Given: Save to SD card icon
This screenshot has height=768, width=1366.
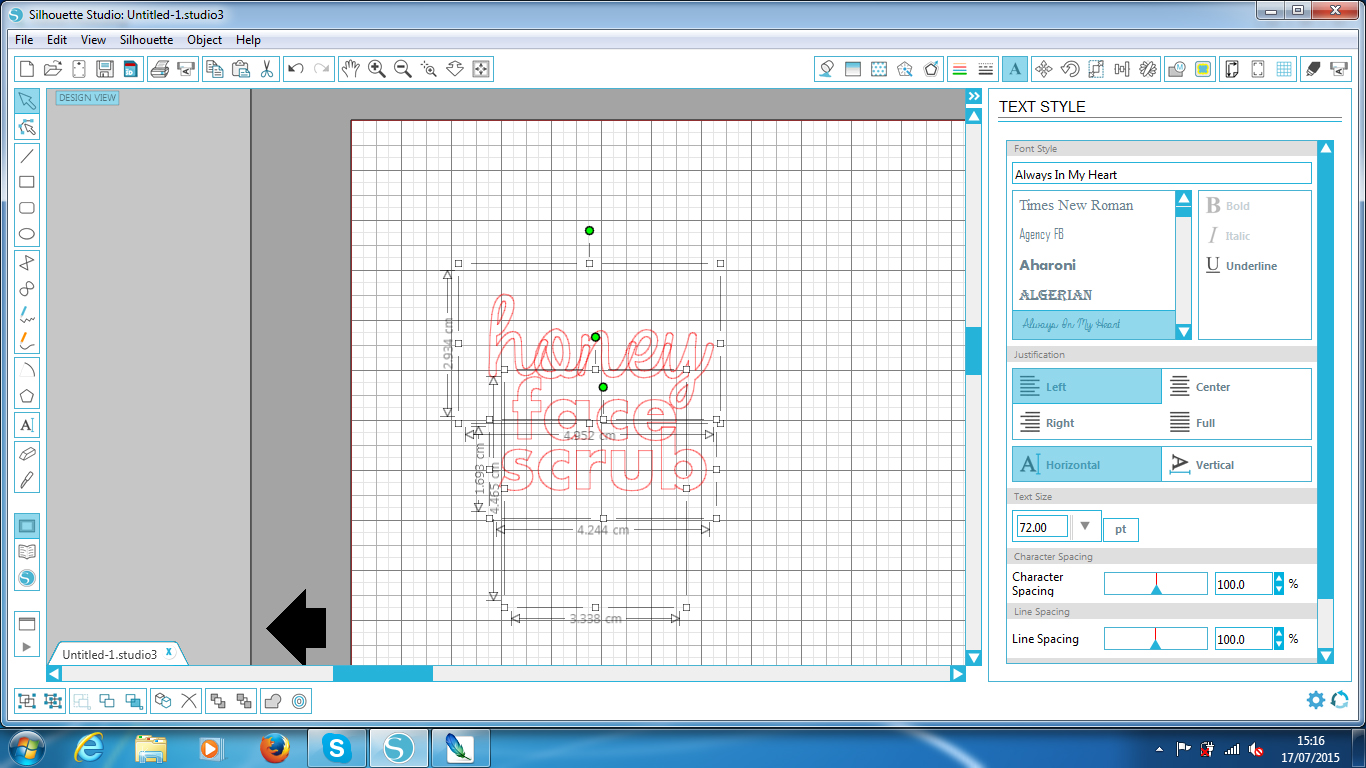Looking at the screenshot, I should (131, 69).
